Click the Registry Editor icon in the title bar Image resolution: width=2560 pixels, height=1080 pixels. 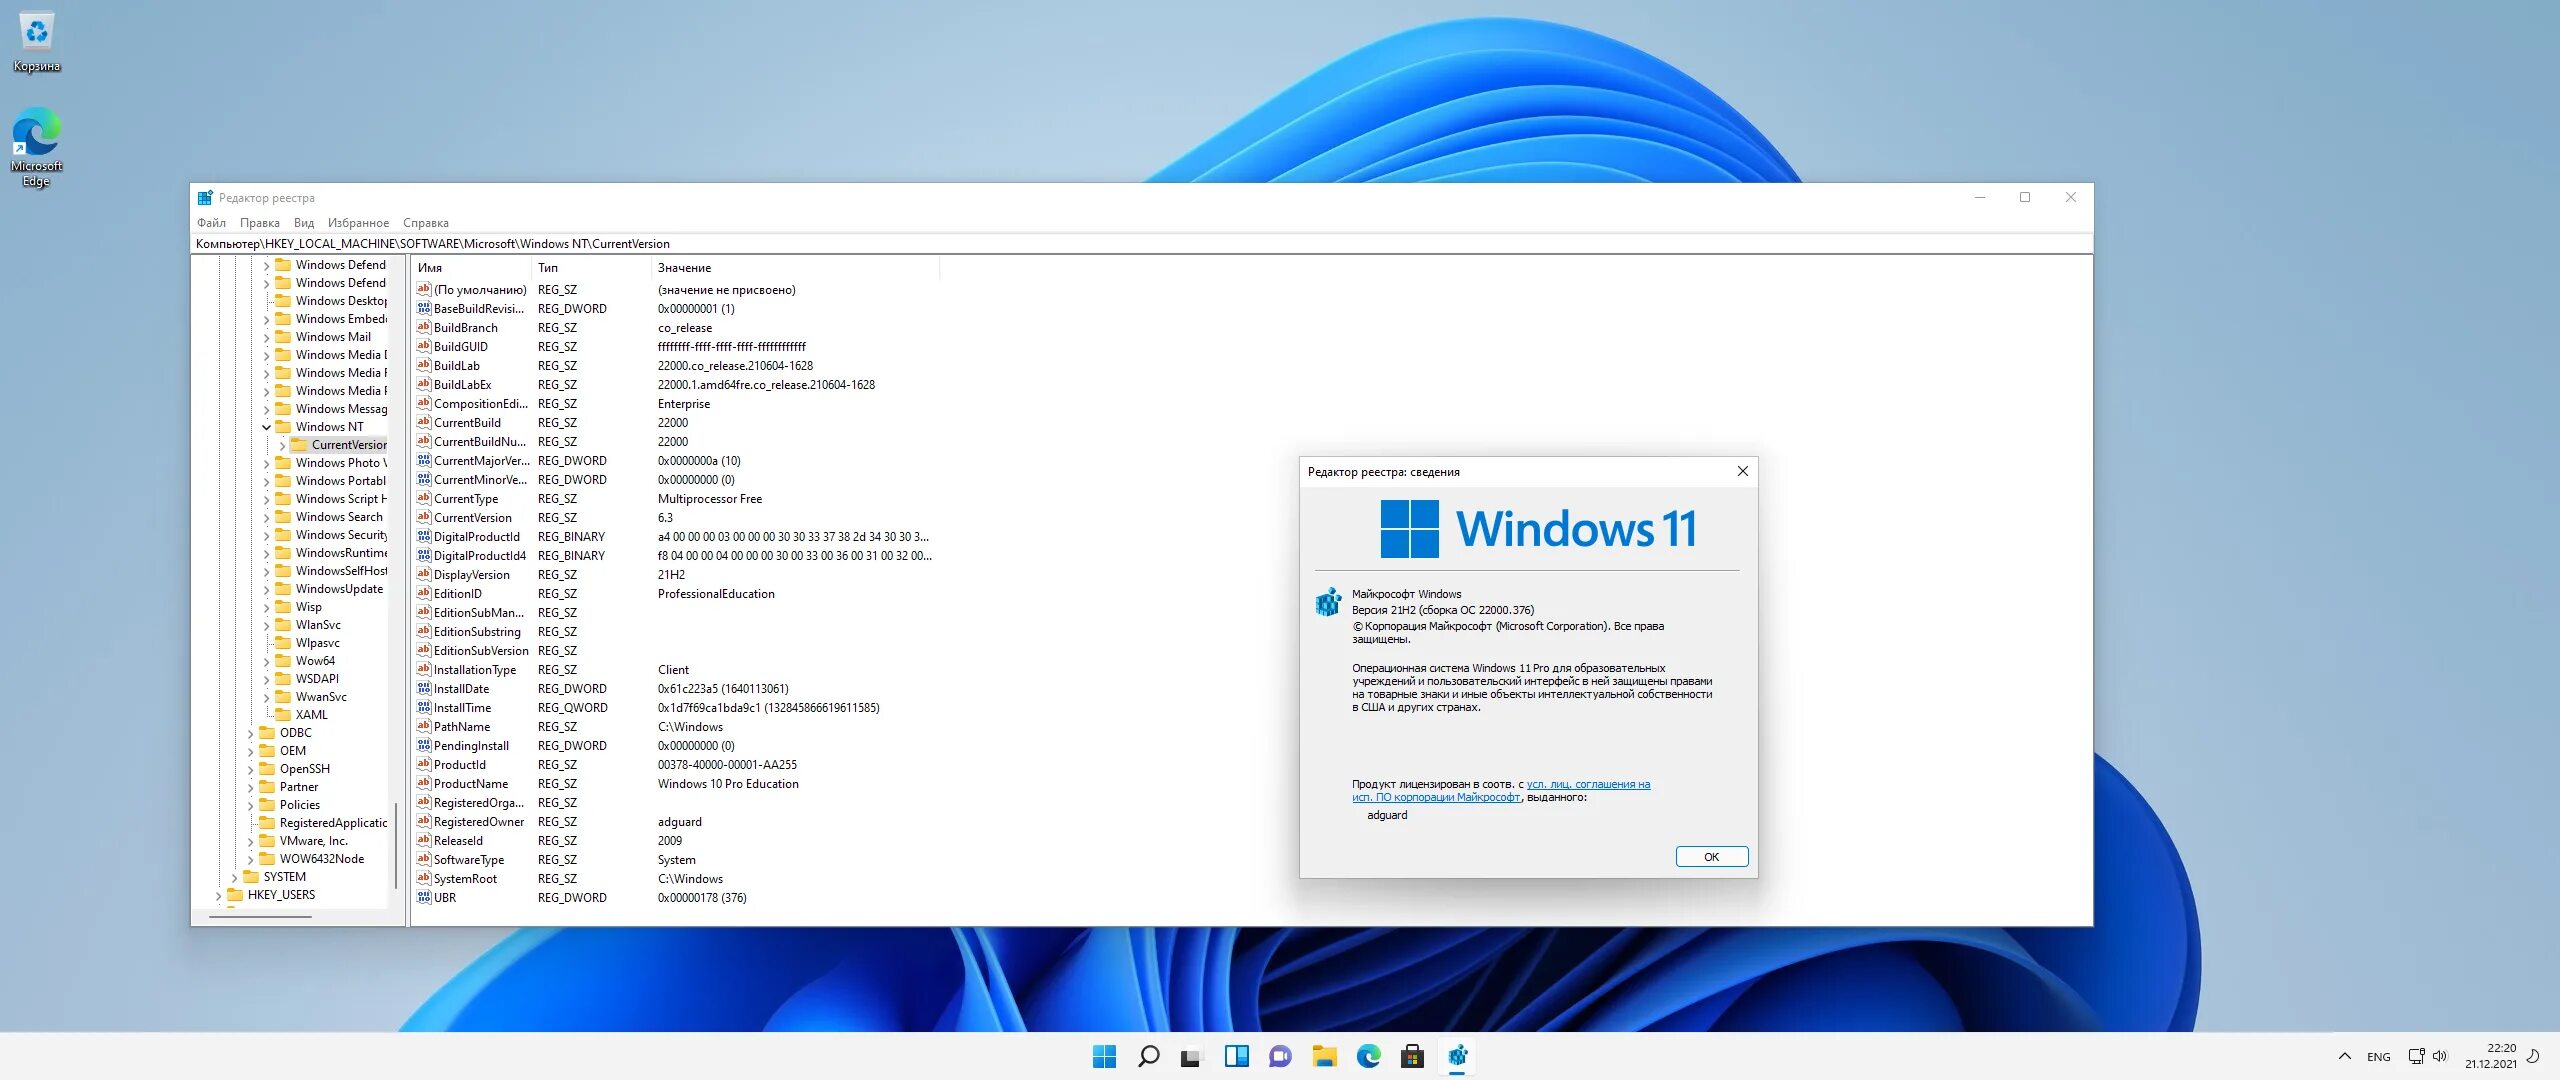(205, 197)
